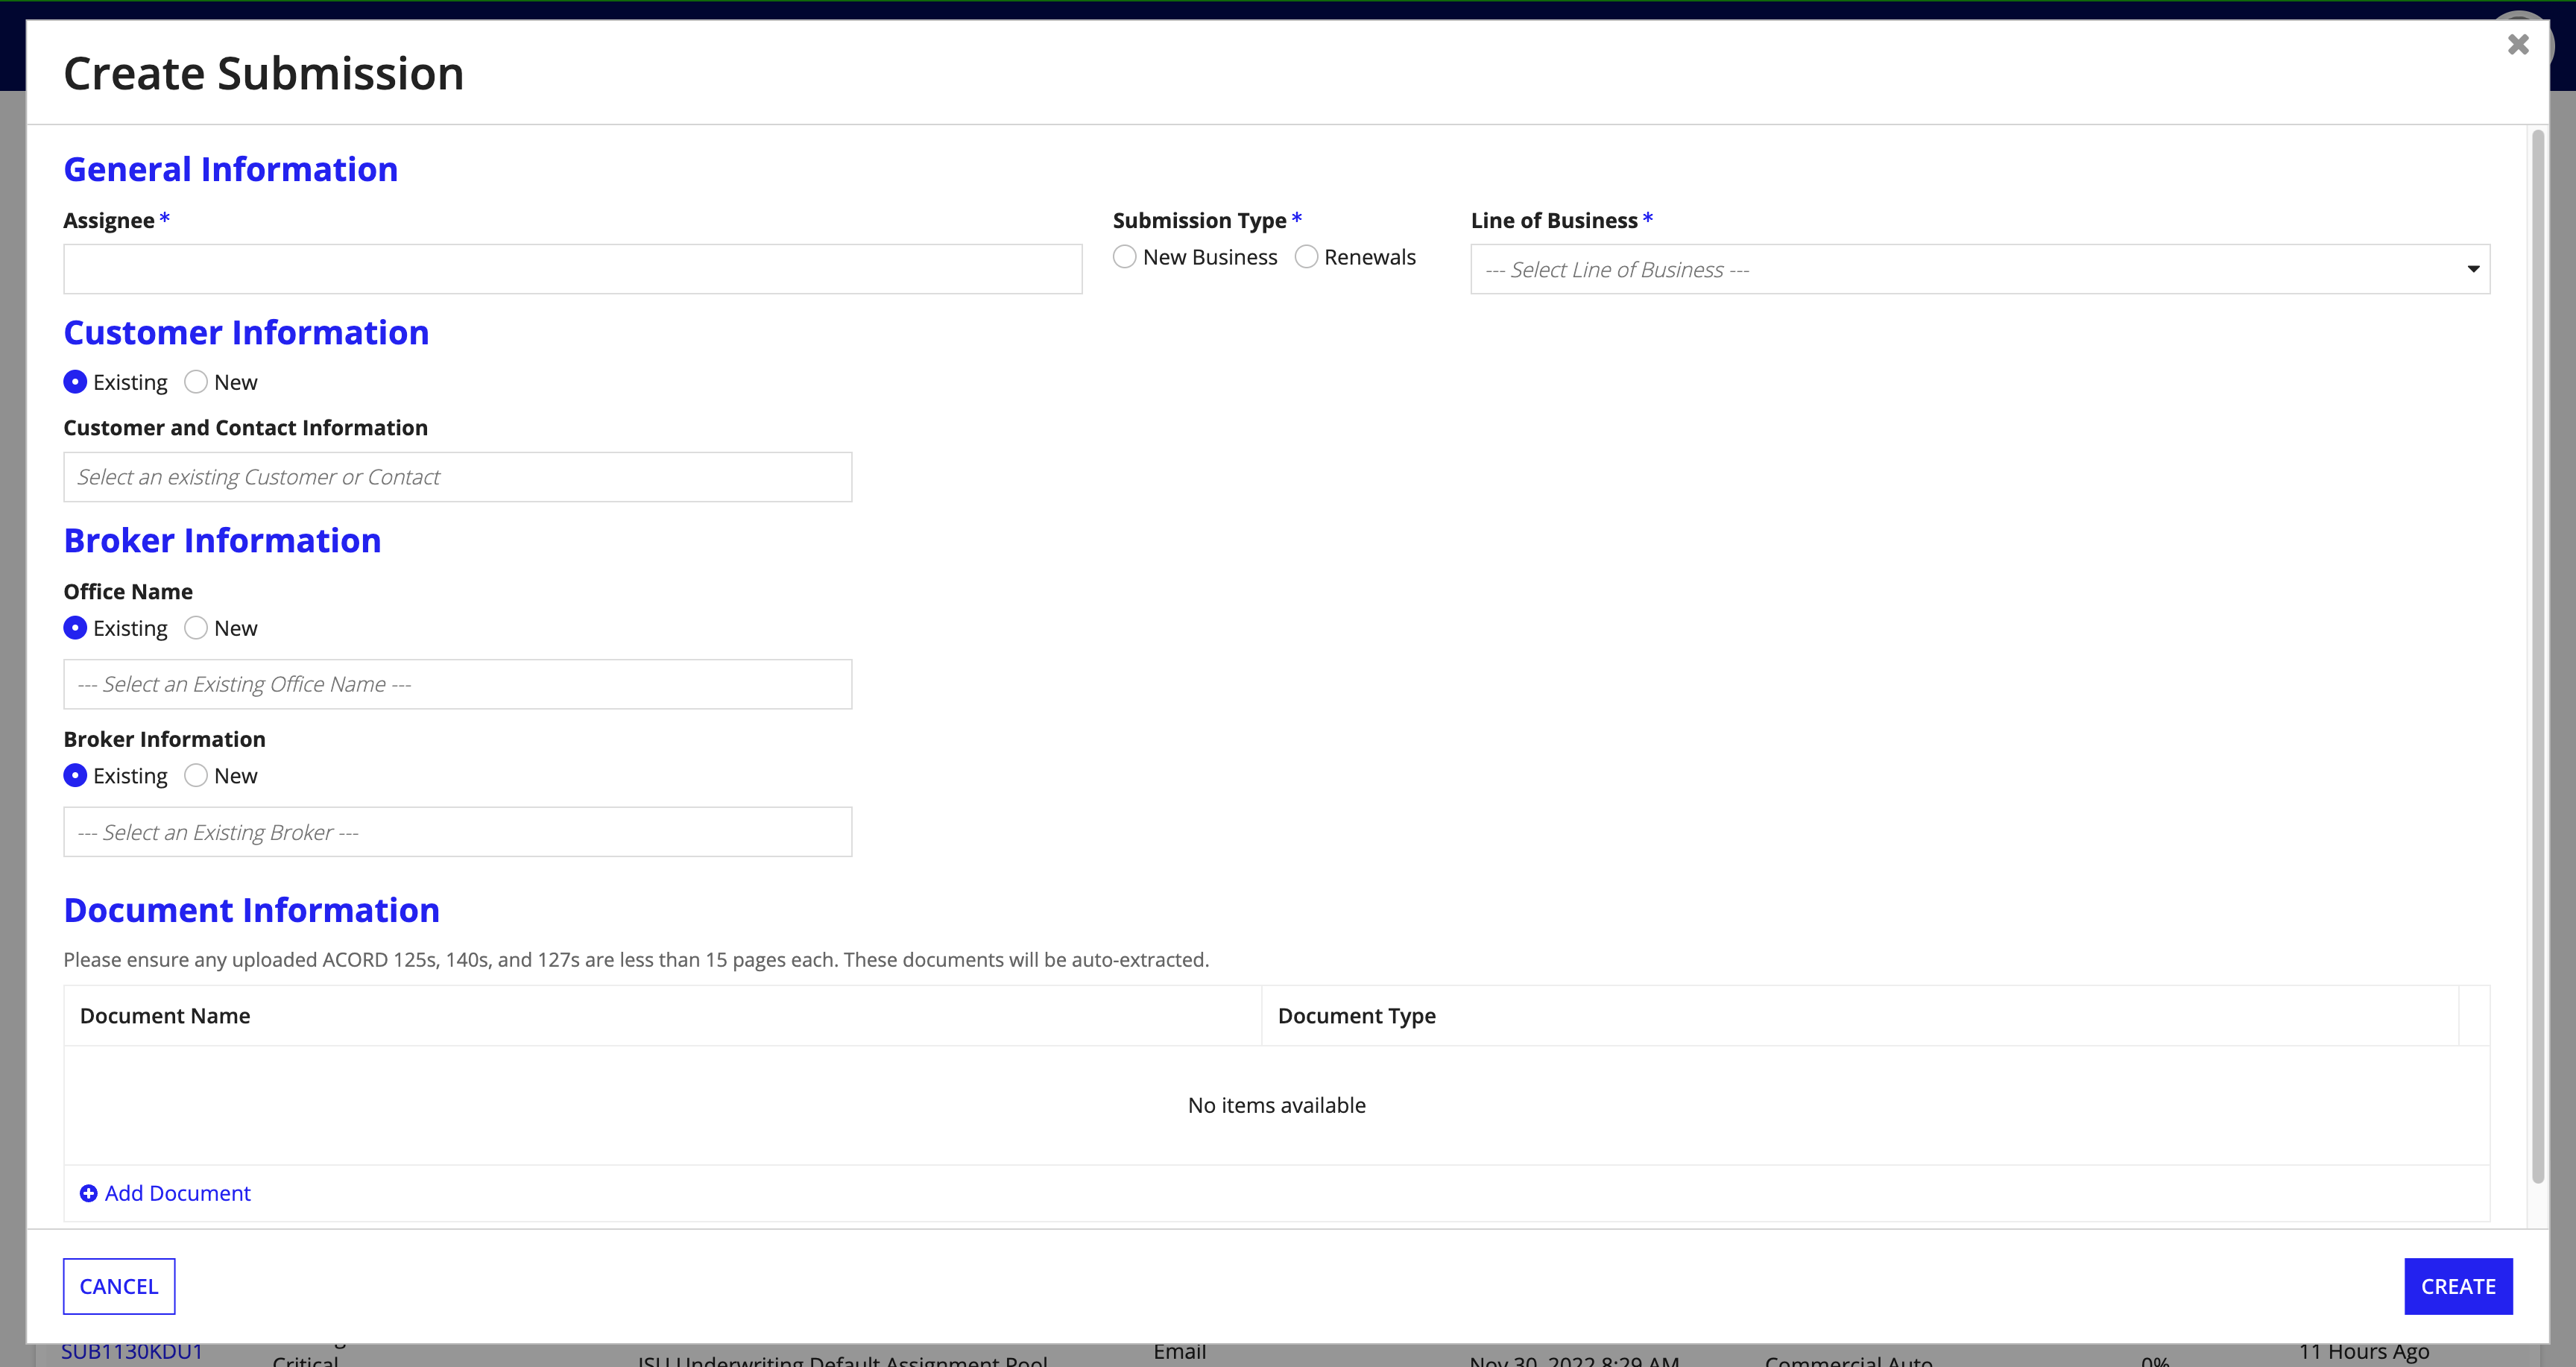Select New for Office Name

pyautogui.click(x=196, y=628)
